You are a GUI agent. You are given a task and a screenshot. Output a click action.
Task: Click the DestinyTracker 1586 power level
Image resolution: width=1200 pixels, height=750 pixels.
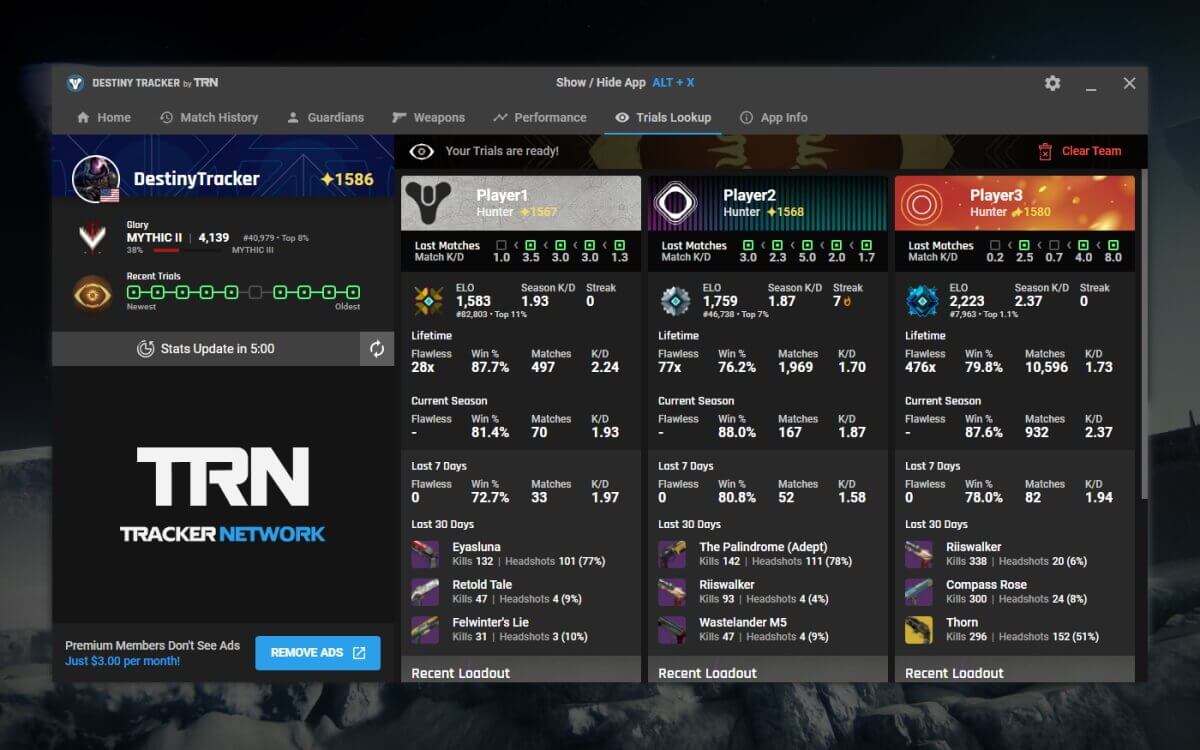(x=347, y=180)
